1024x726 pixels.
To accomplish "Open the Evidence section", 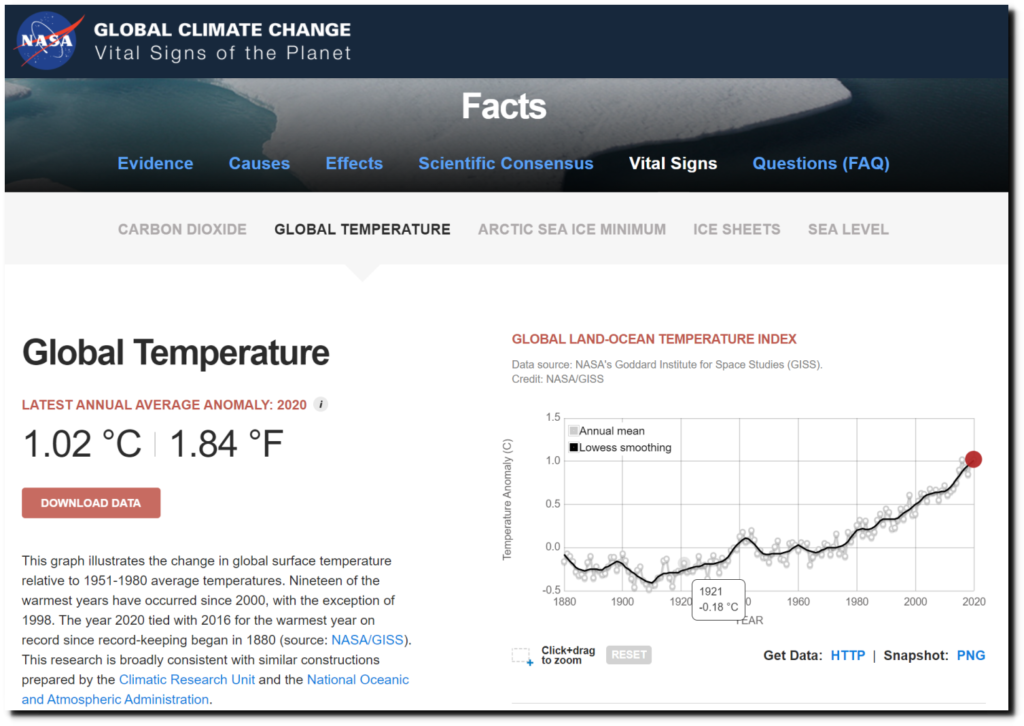I will (155, 163).
